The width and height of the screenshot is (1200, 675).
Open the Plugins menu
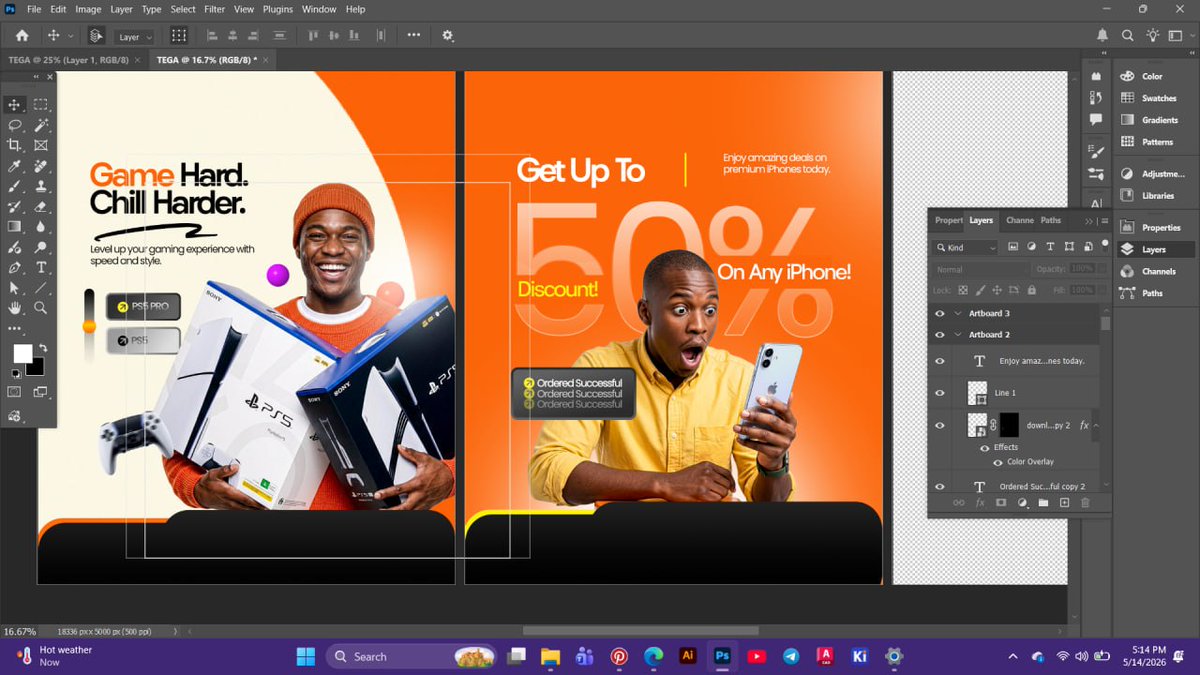pyautogui.click(x=277, y=9)
